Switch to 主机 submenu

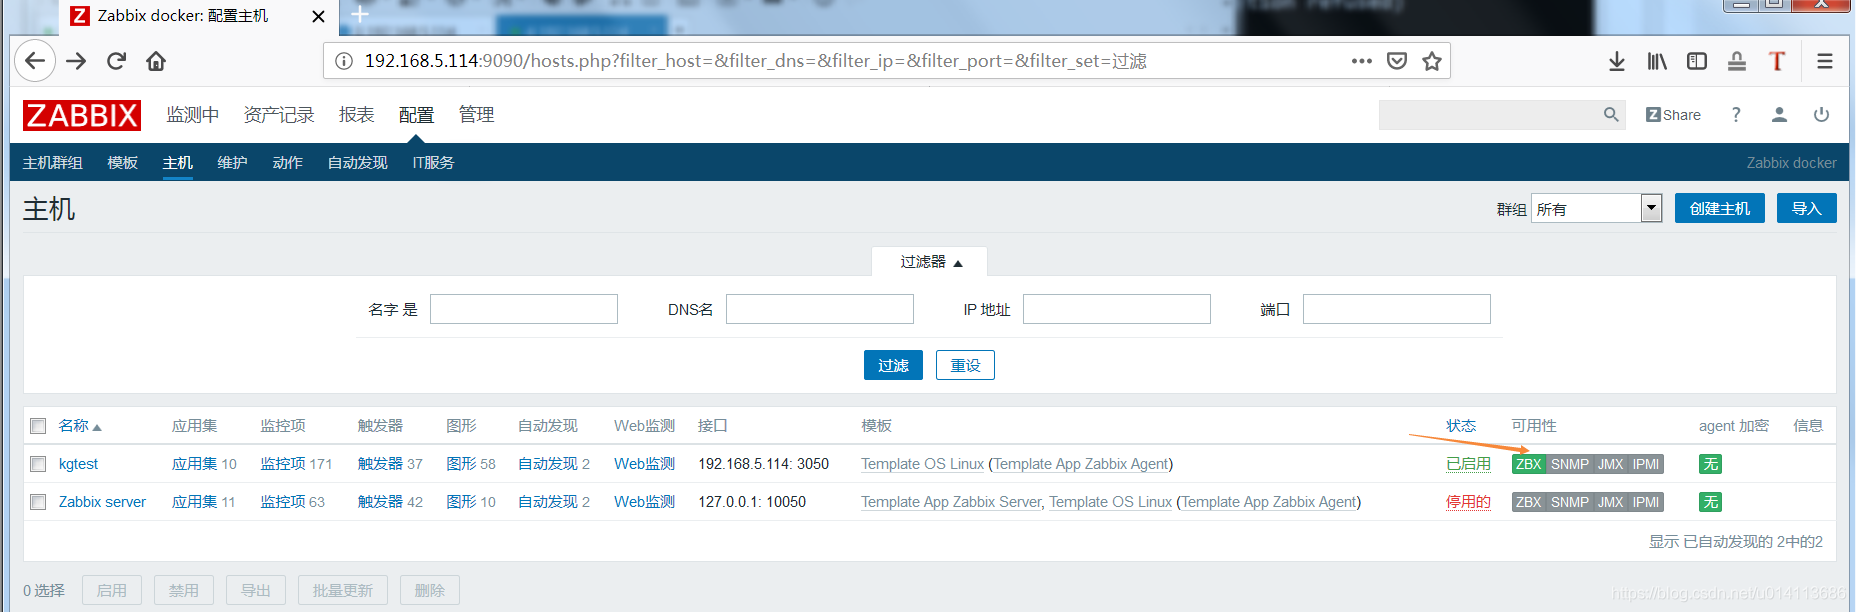(178, 162)
